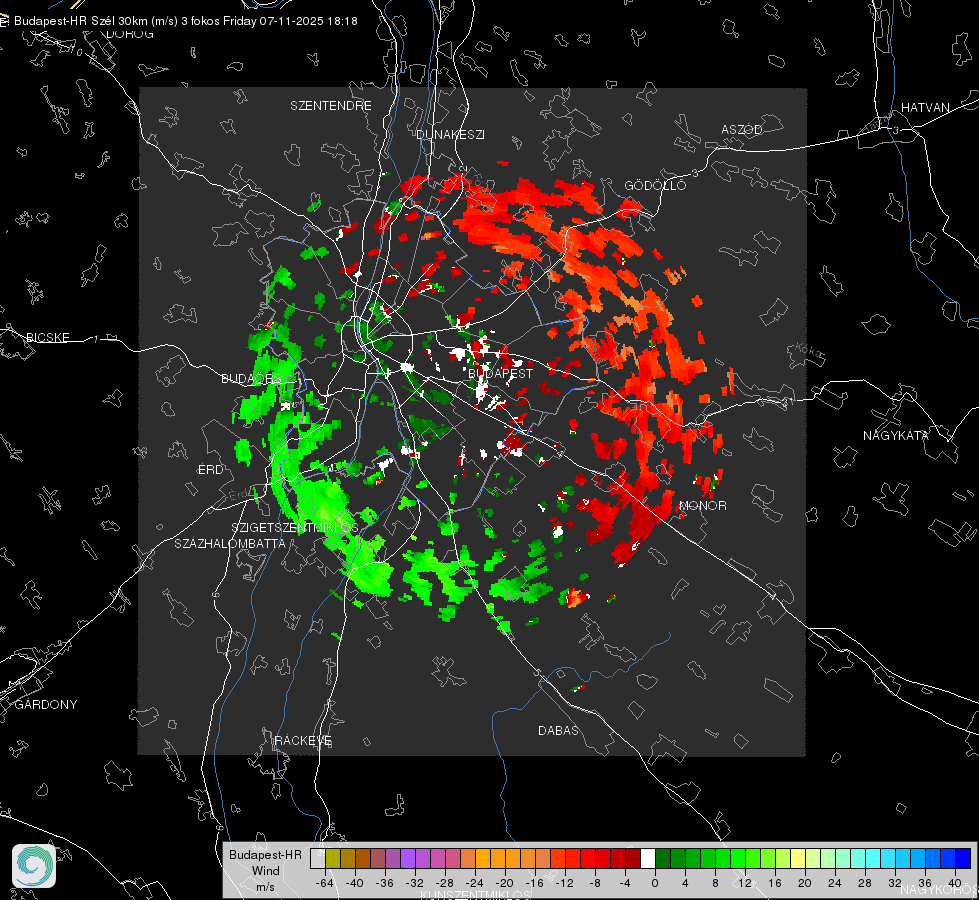Click the MONOR town label
Viewport: 979px width, 900px height.
click(x=702, y=506)
